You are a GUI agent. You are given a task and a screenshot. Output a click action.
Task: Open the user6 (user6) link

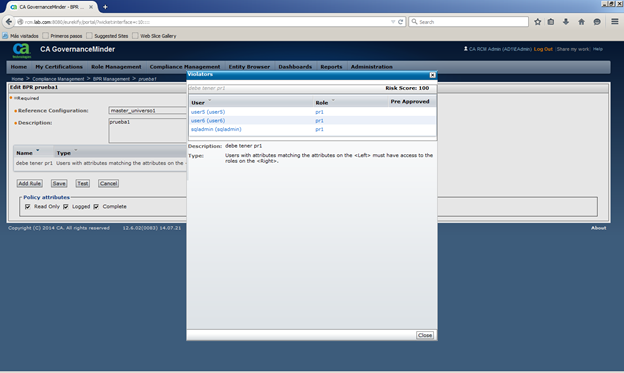[208, 121]
